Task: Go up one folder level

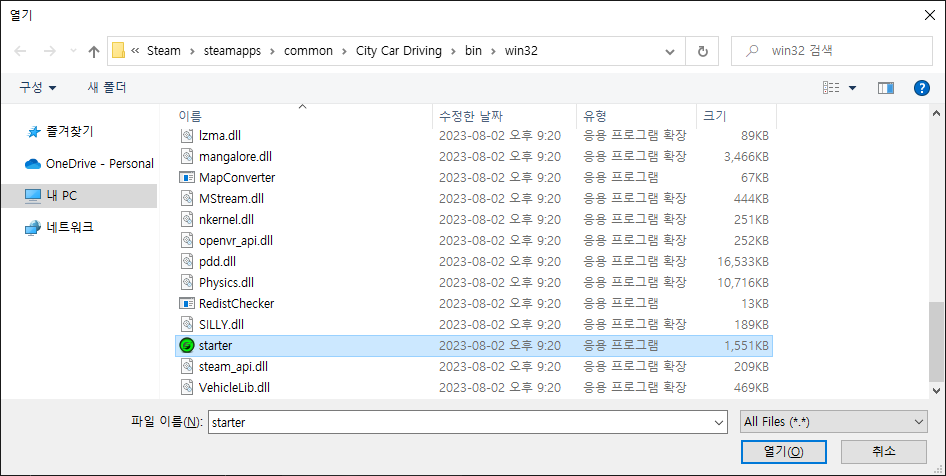Action: [94, 51]
